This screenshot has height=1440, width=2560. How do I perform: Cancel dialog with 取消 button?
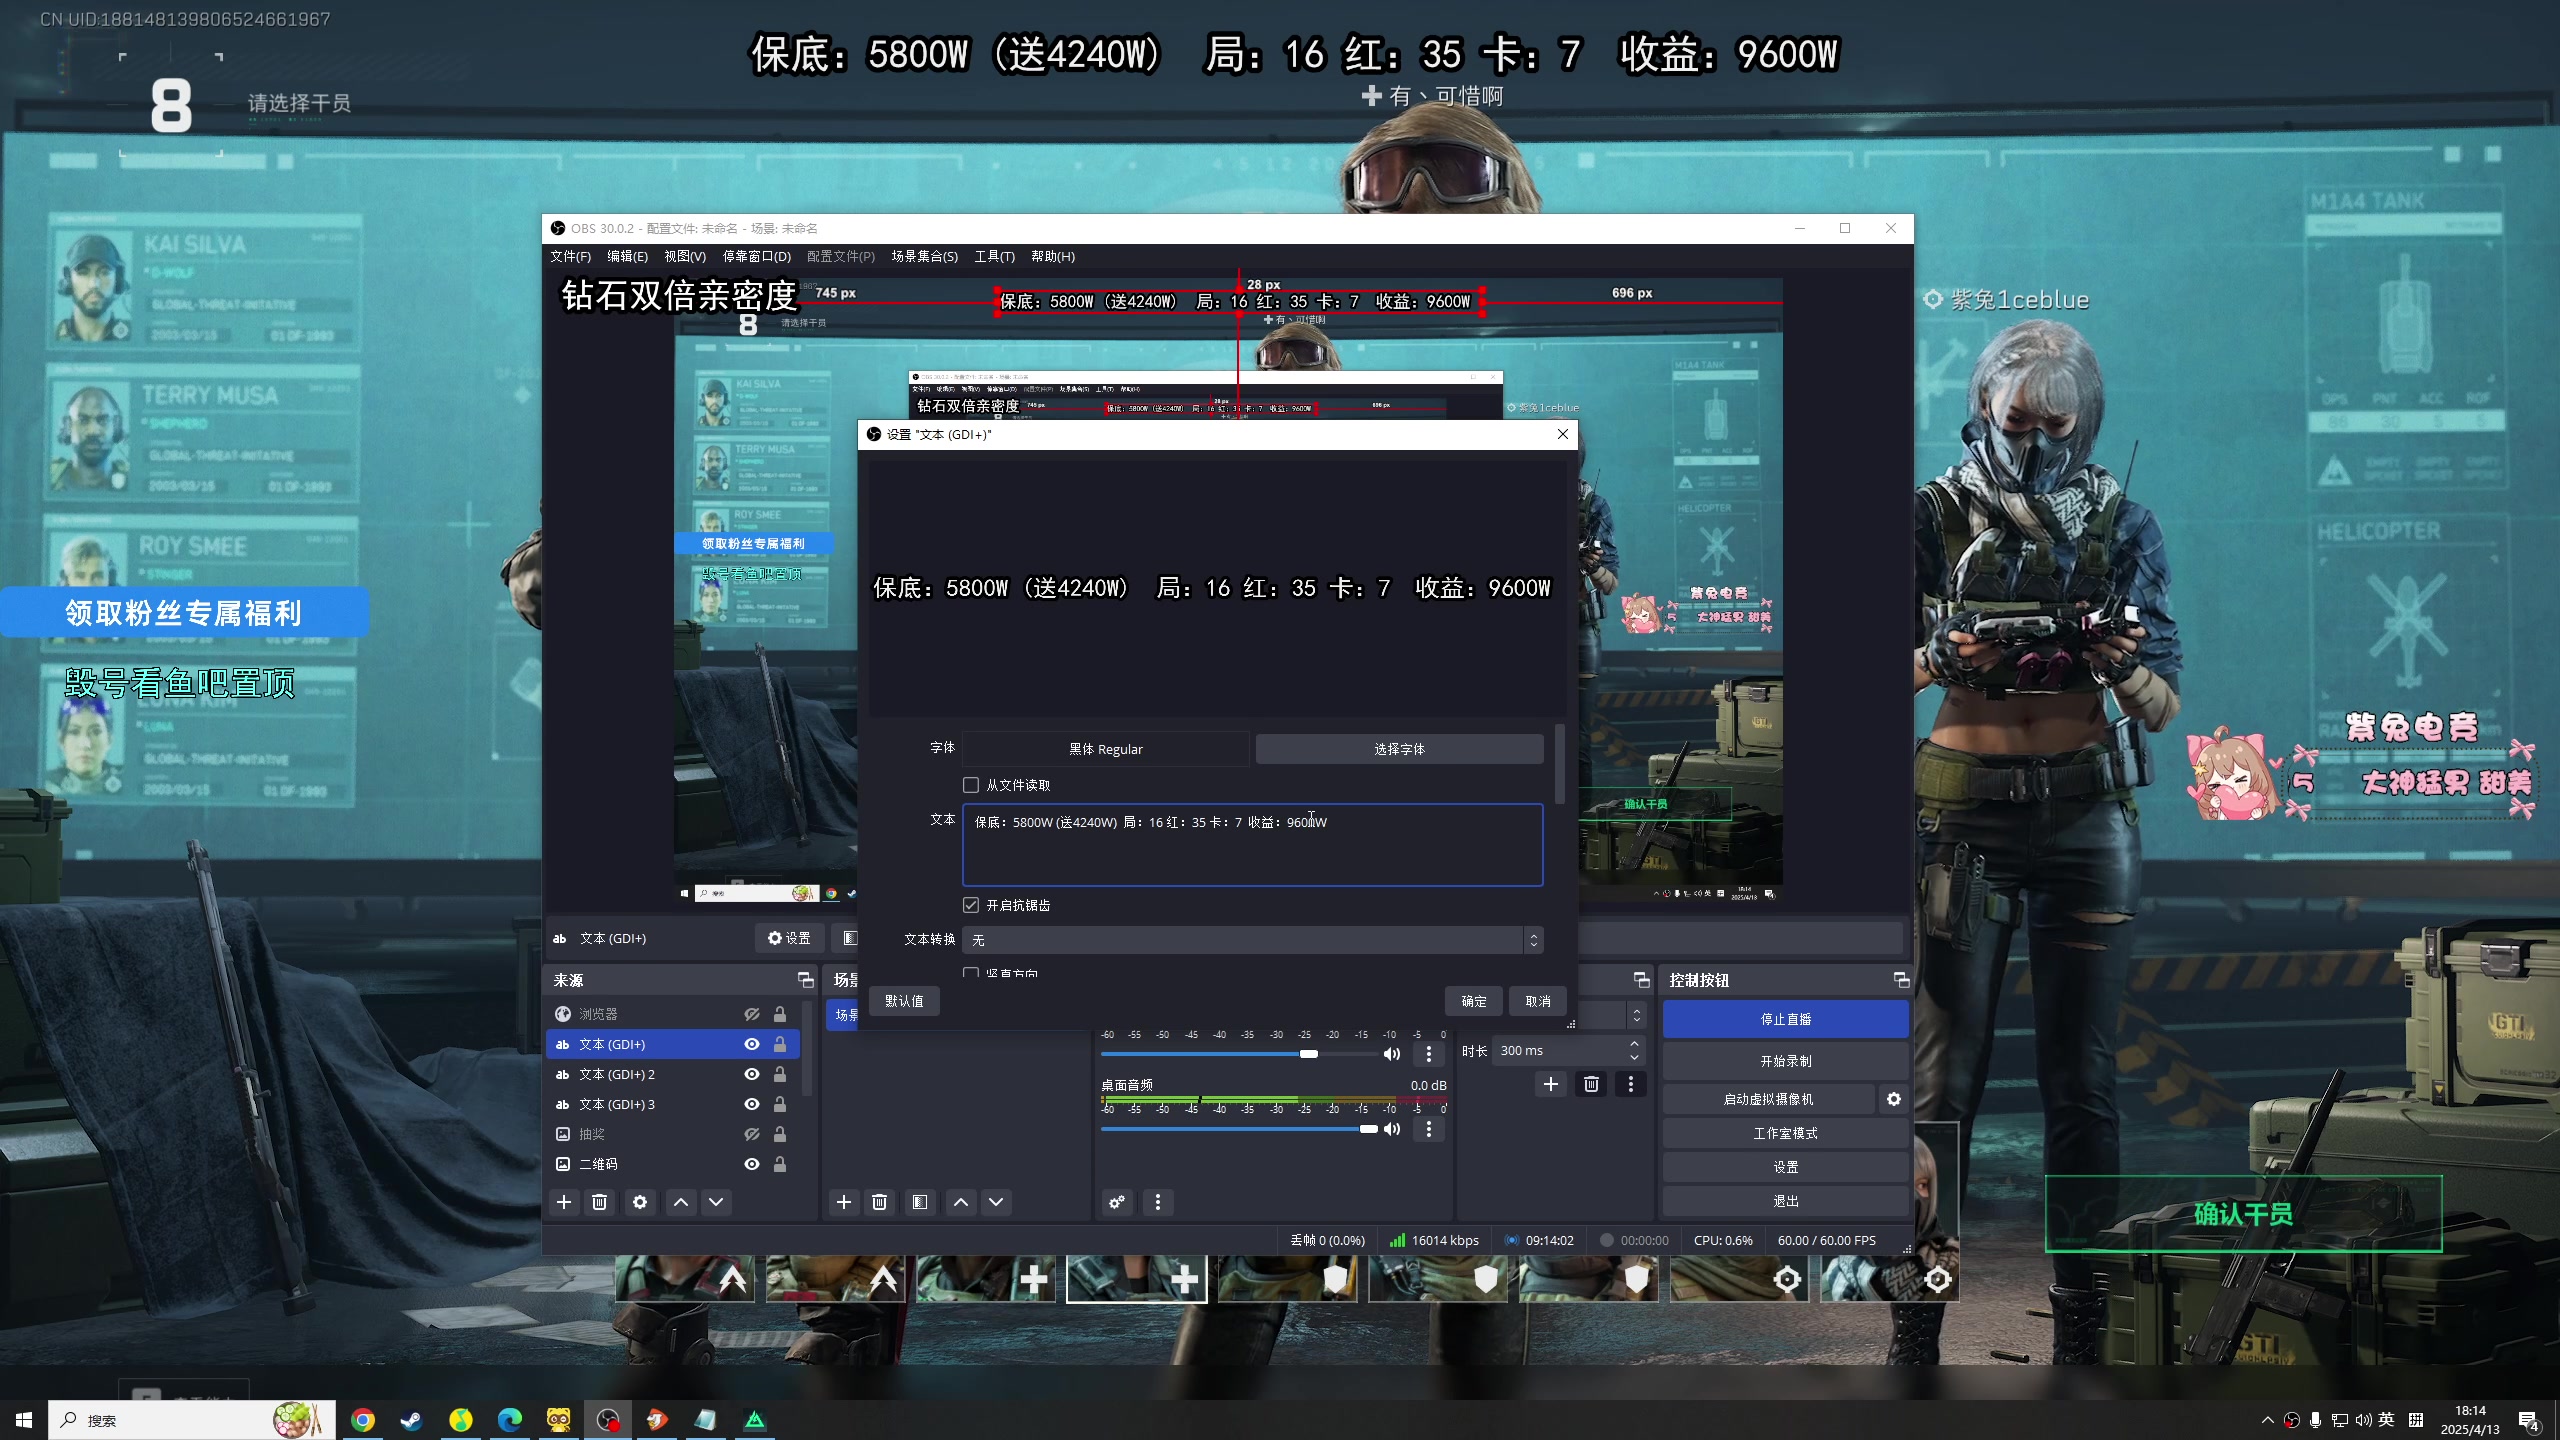[x=1538, y=1001]
